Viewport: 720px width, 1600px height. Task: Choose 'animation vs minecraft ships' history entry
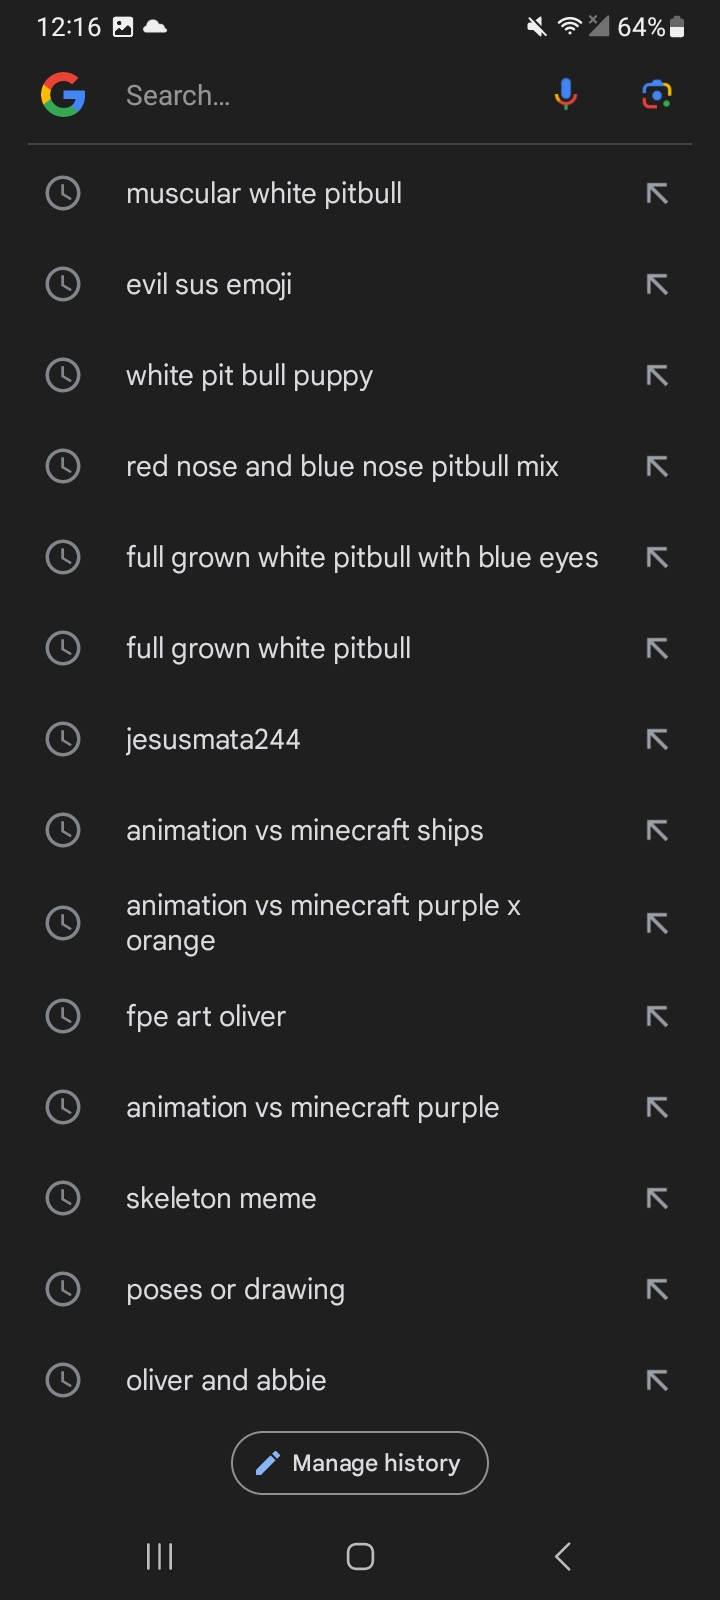point(305,831)
